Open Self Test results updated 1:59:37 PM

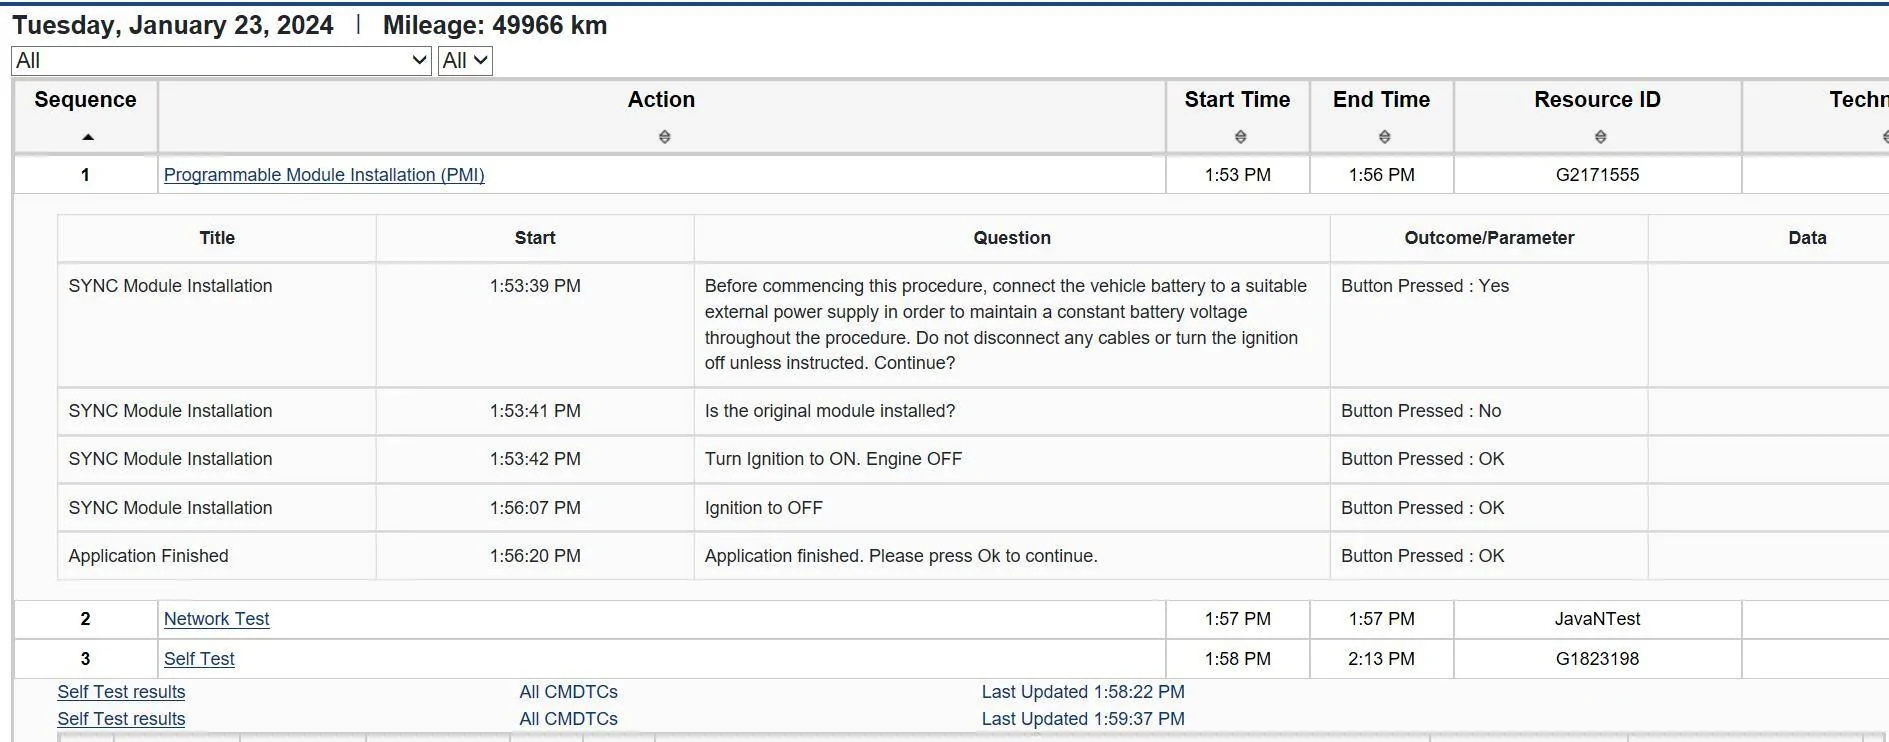[x=121, y=719]
